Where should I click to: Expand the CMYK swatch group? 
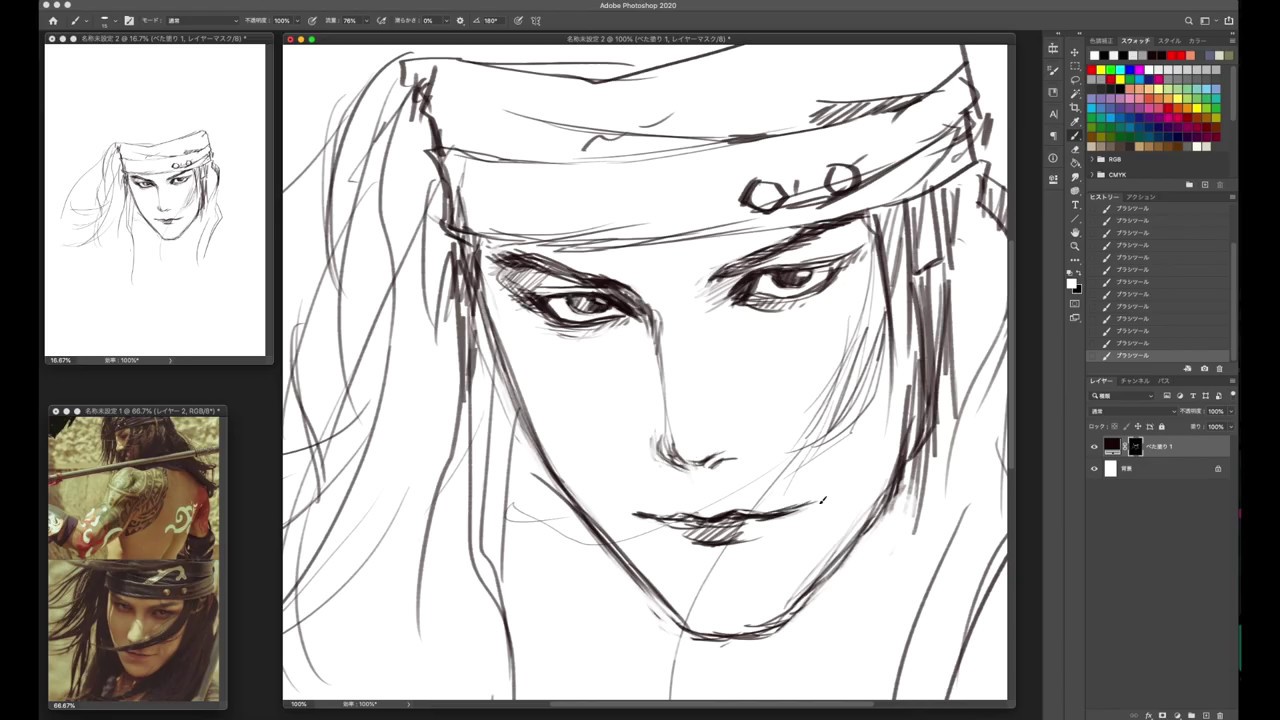pyautogui.click(x=1092, y=175)
